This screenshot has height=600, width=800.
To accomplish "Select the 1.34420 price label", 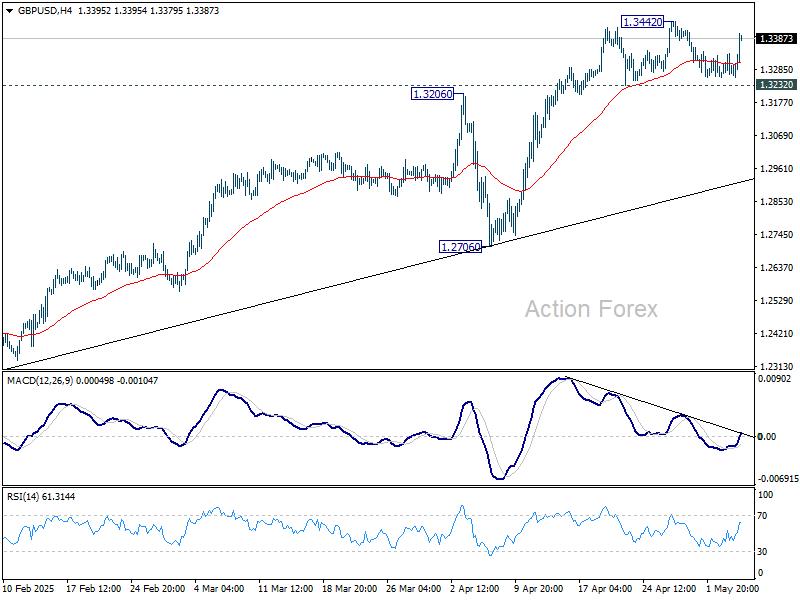I will pyautogui.click(x=643, y=22).
